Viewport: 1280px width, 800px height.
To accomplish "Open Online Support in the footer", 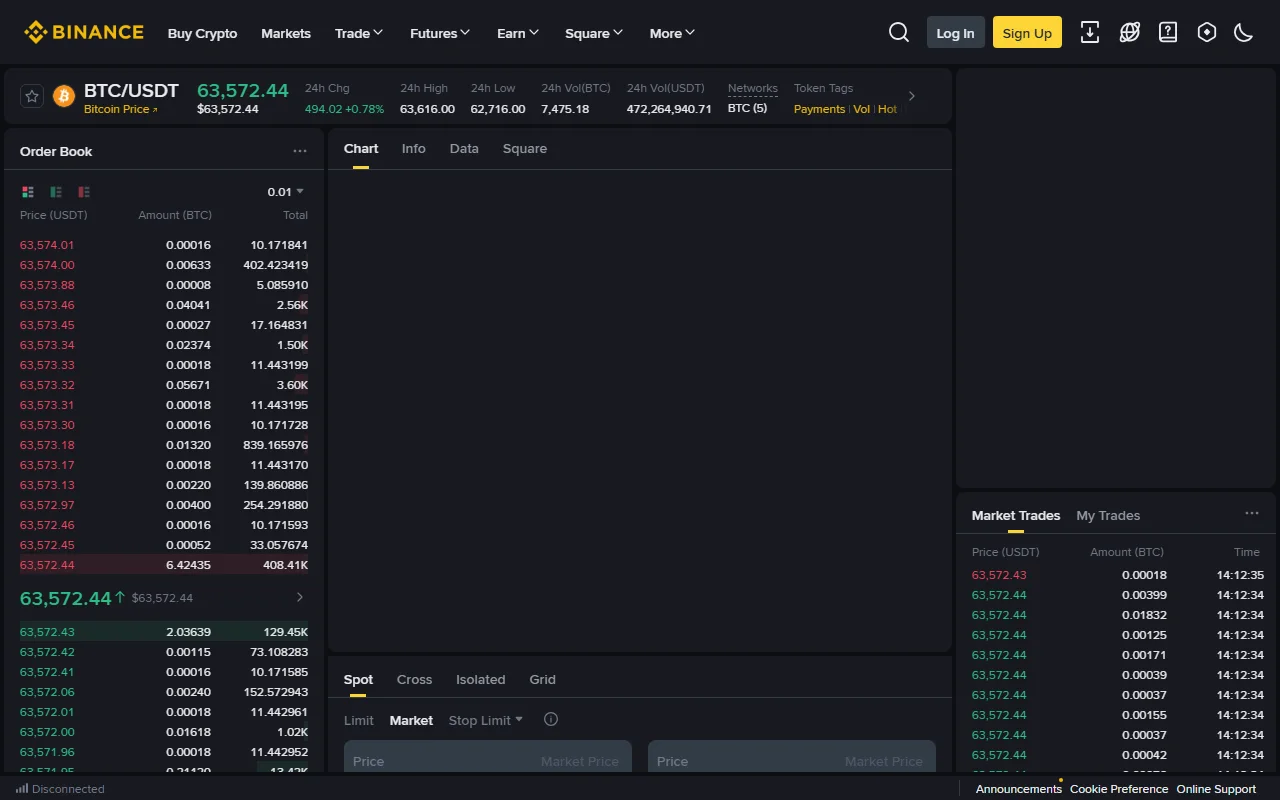I will point(1216,789).
